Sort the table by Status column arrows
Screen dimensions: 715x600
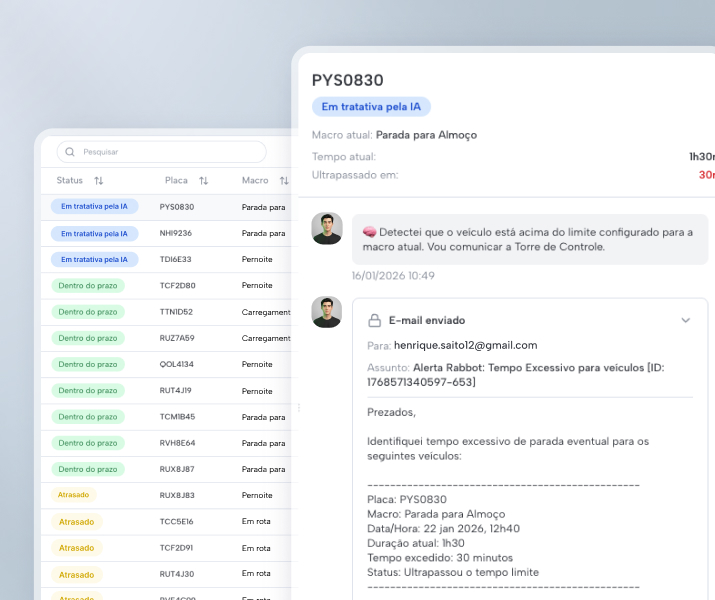coord(99,181)
